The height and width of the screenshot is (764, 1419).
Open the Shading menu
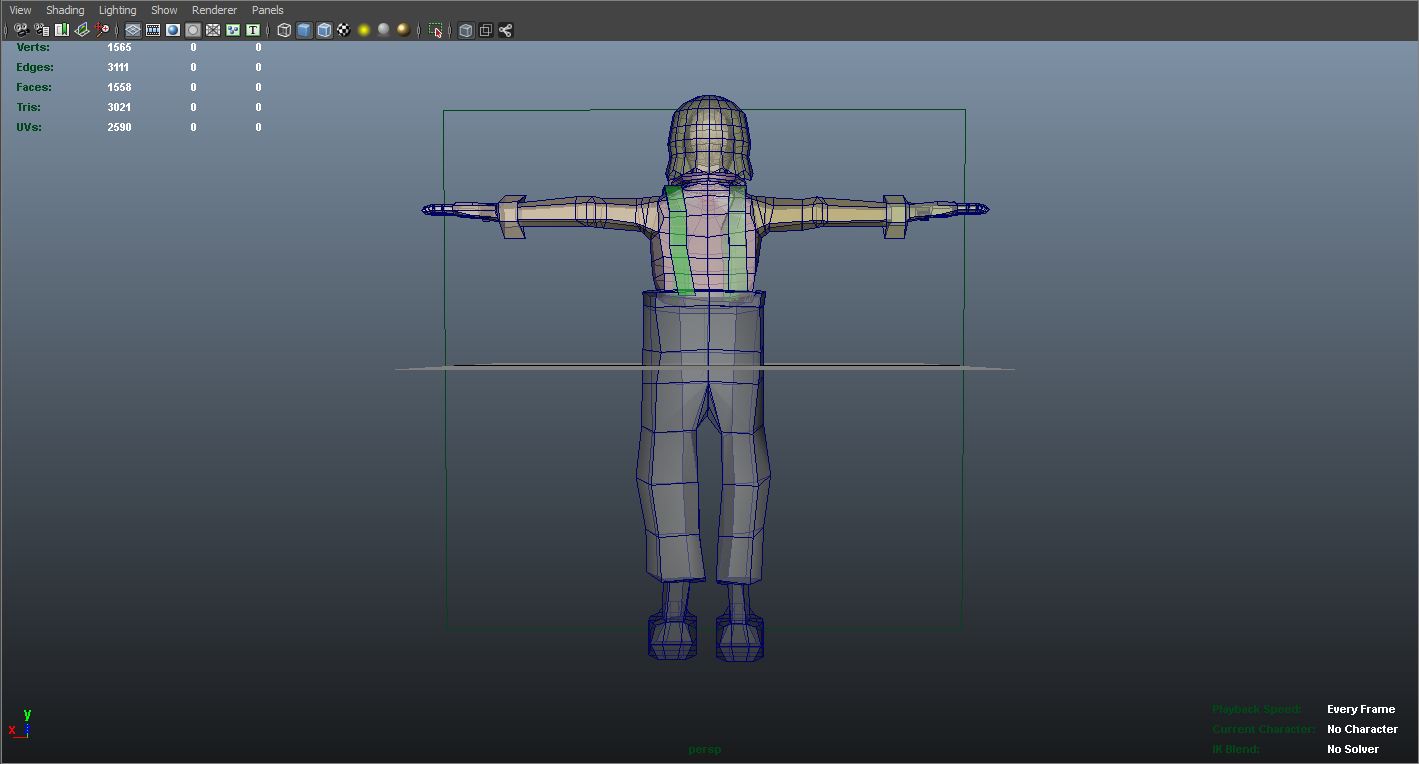(x=65, y=10)
